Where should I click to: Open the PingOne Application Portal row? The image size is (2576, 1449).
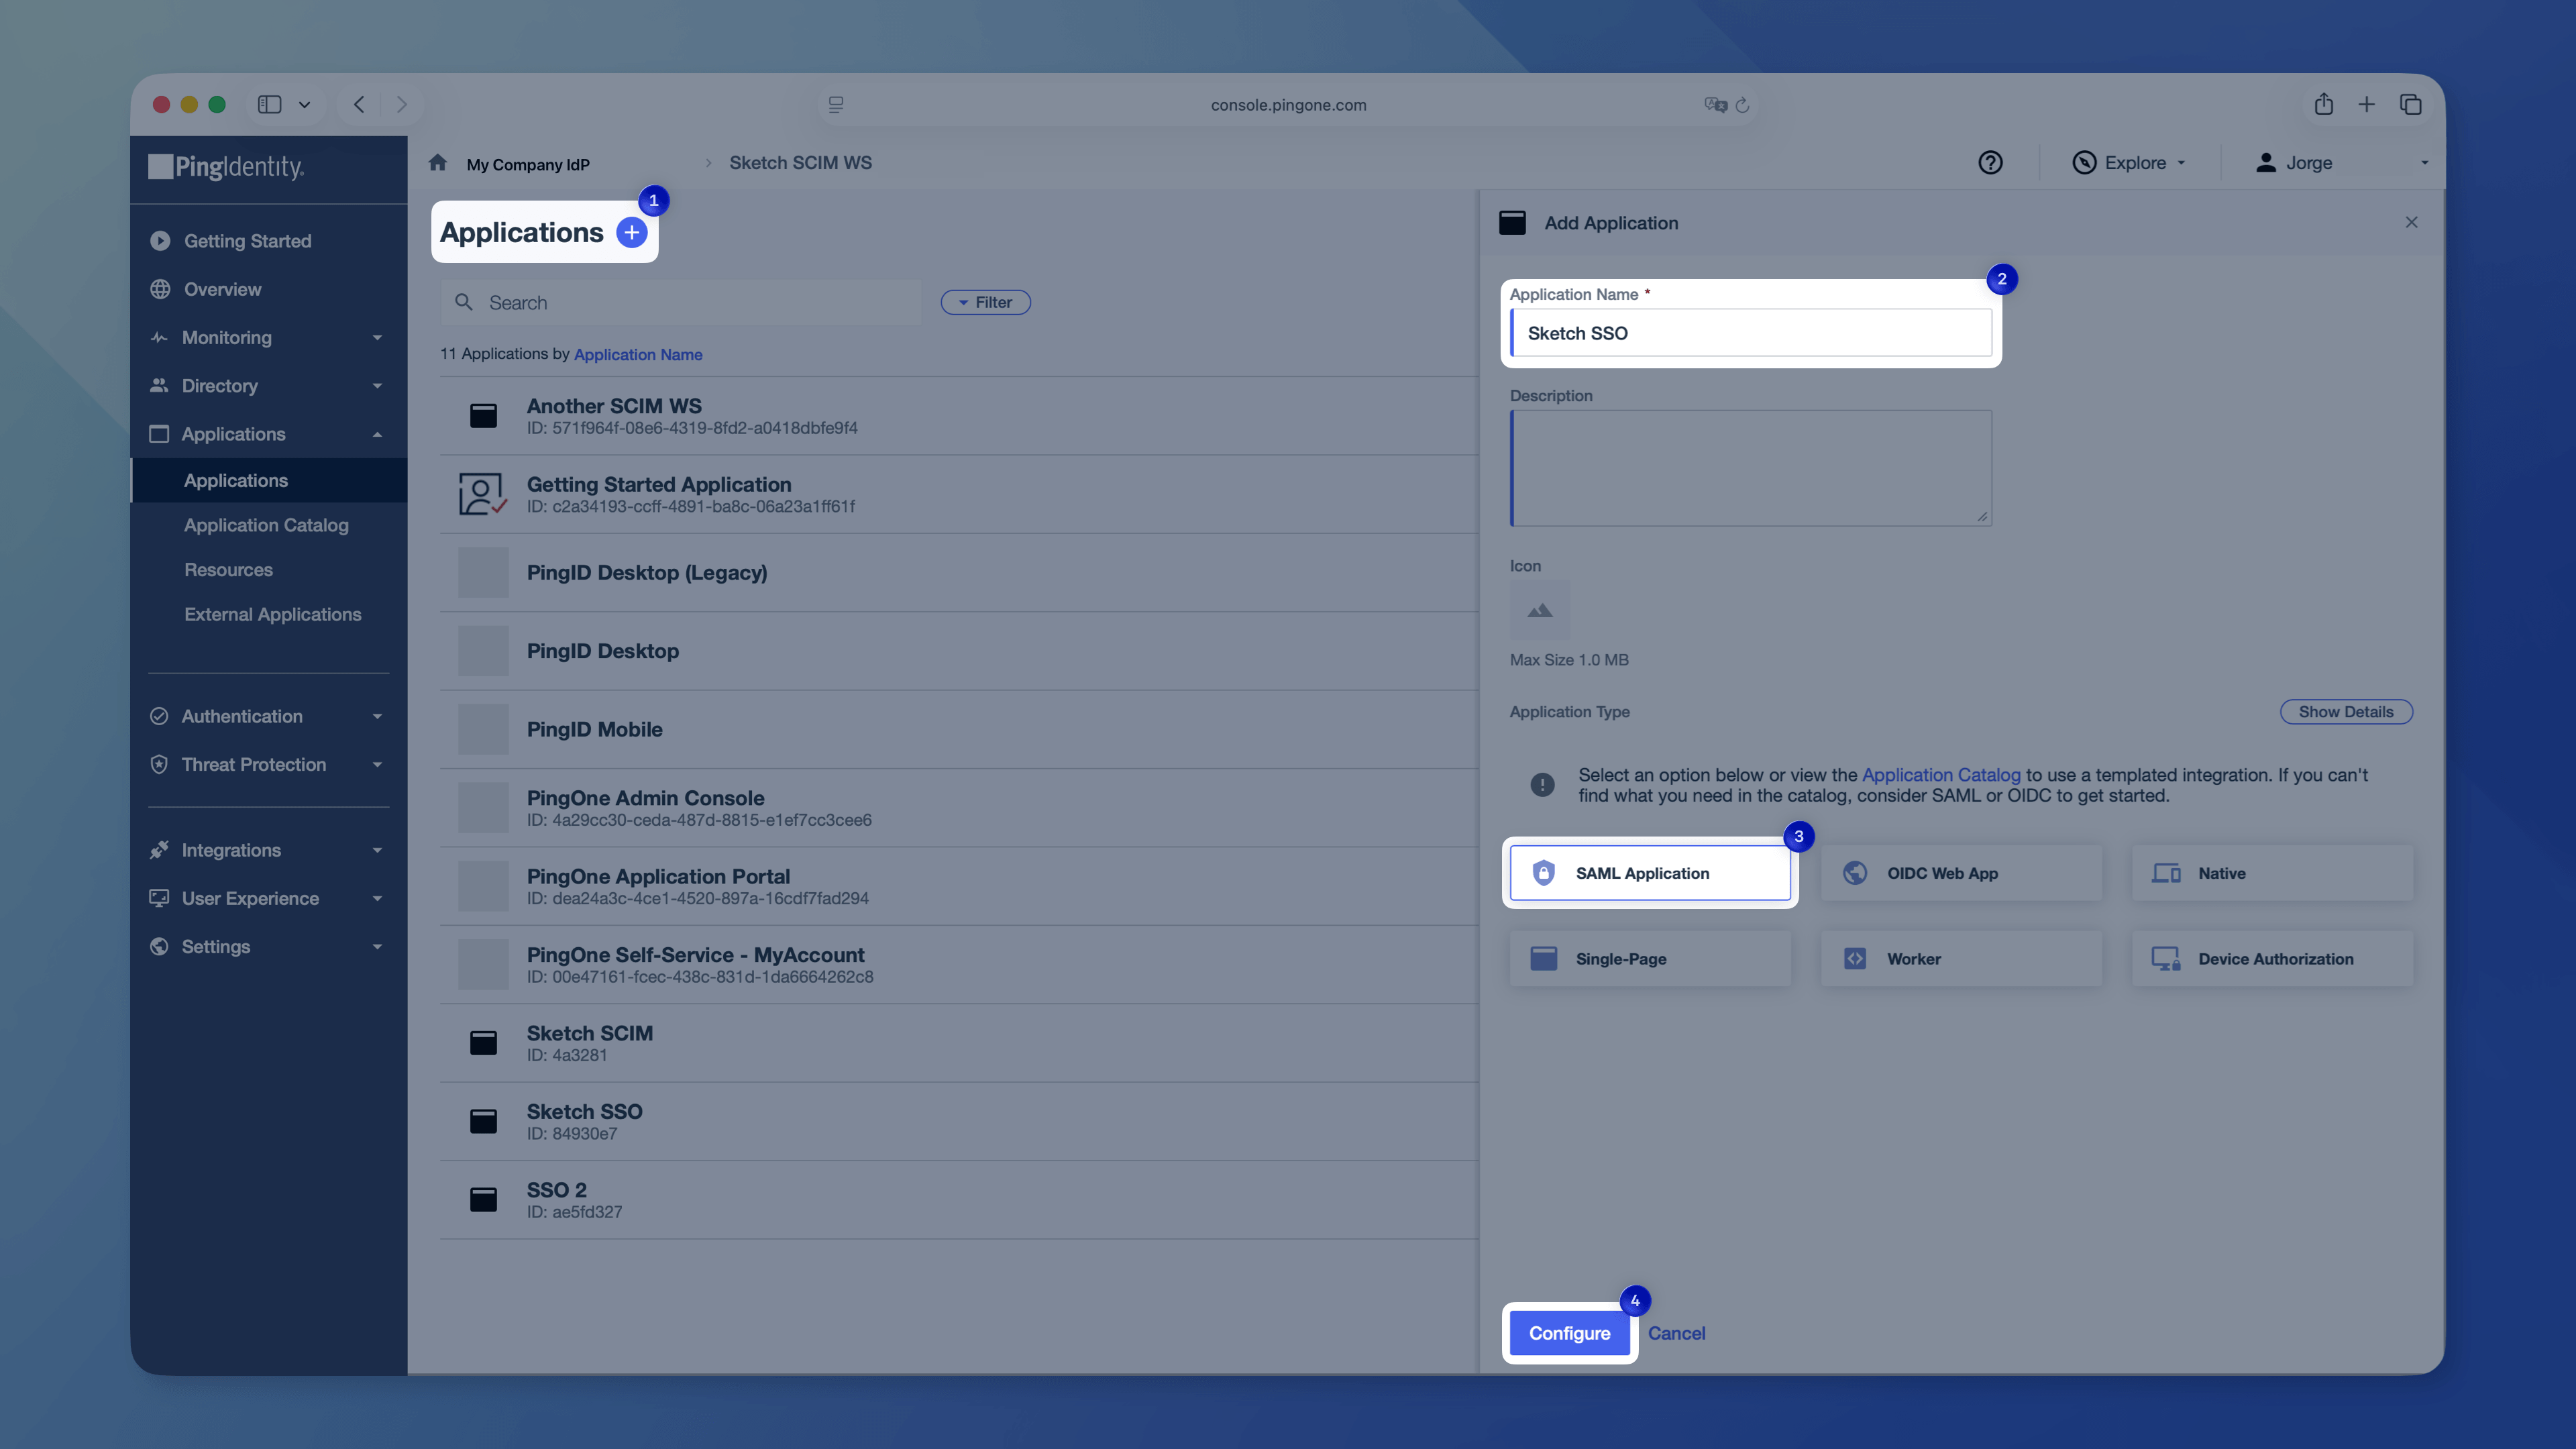pyautogui.click(x=958, y=886)
